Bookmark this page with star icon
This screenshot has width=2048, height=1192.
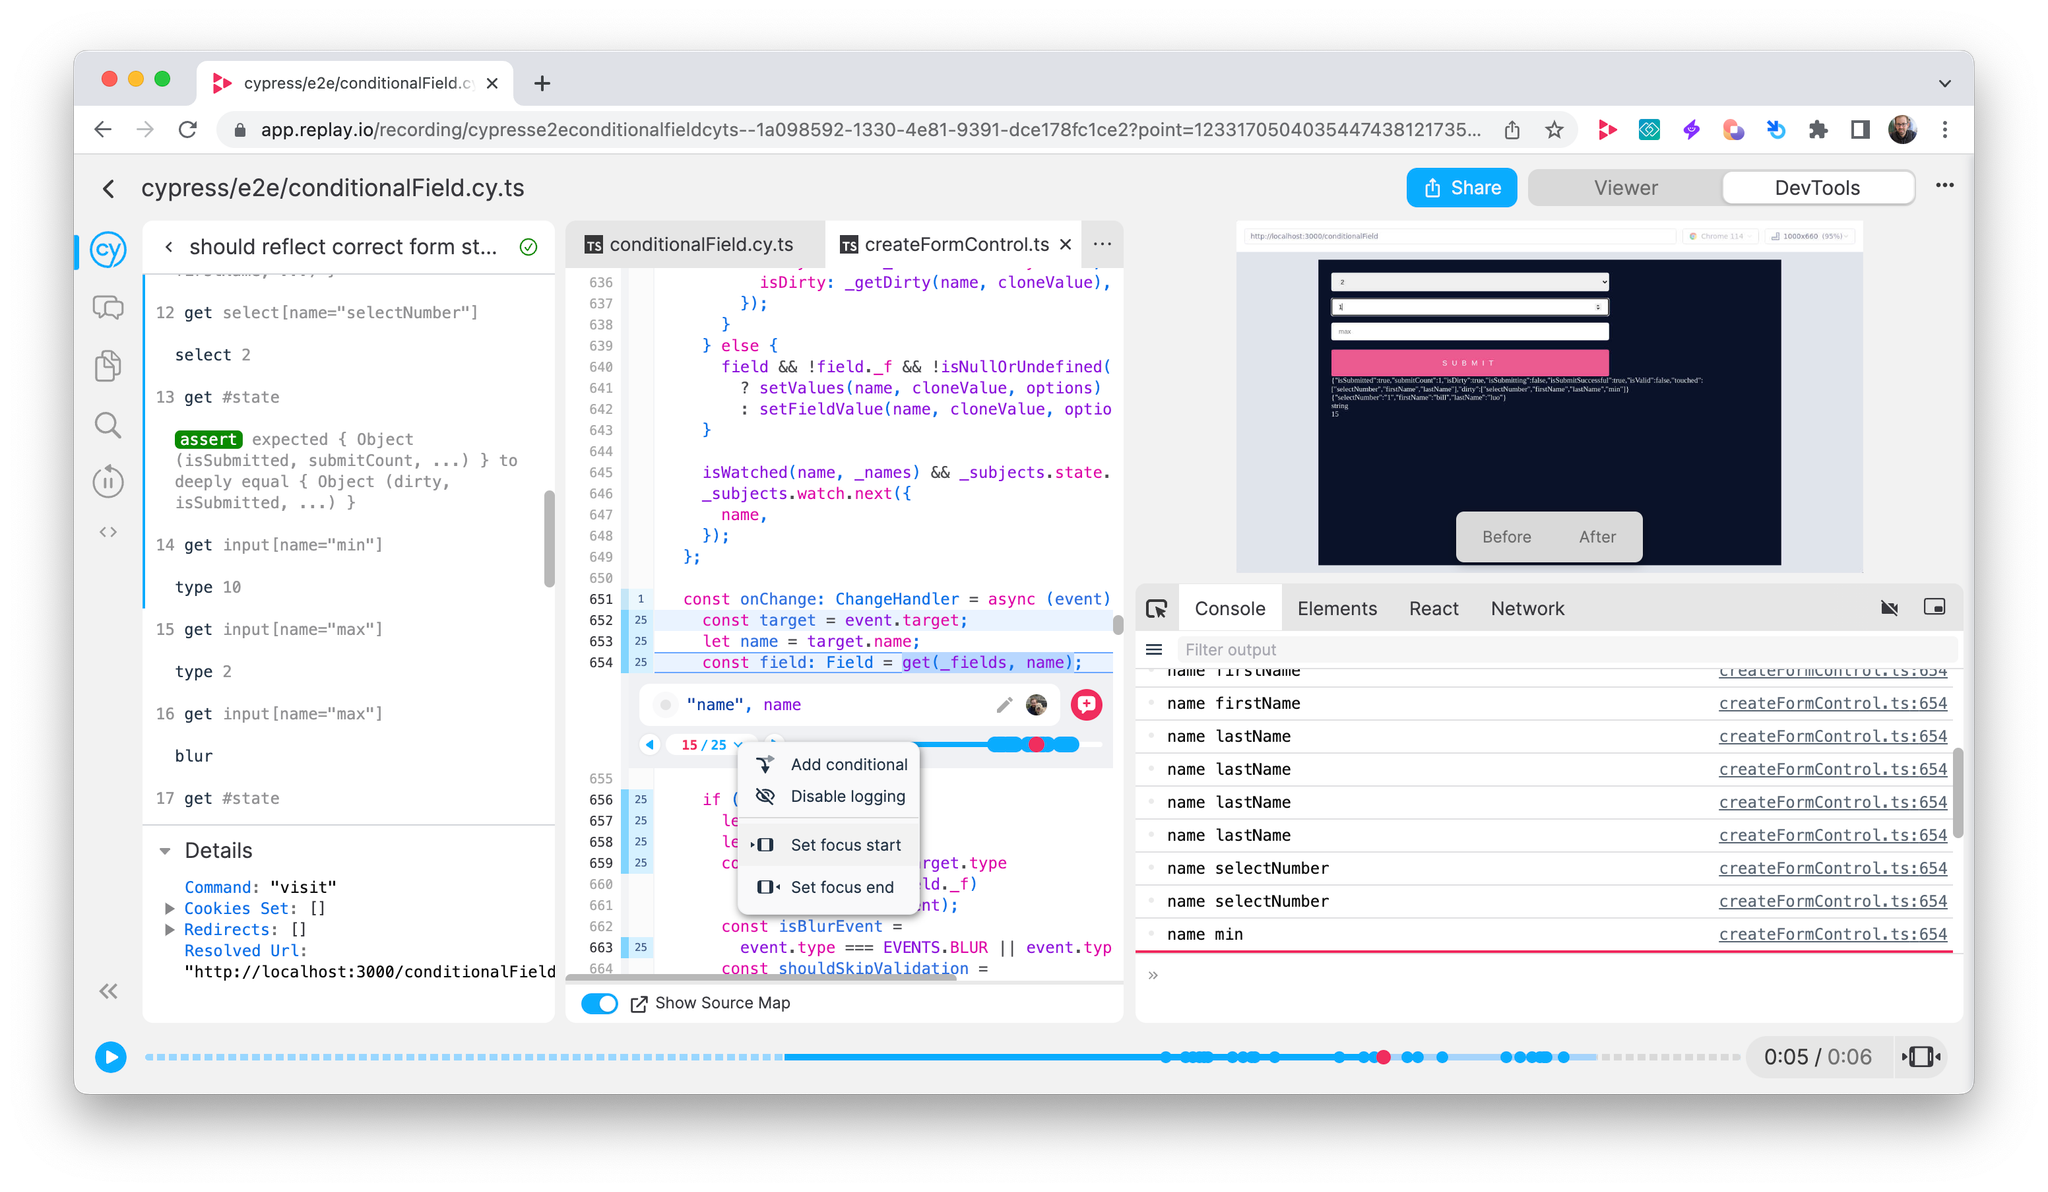tap(1554, 130)
